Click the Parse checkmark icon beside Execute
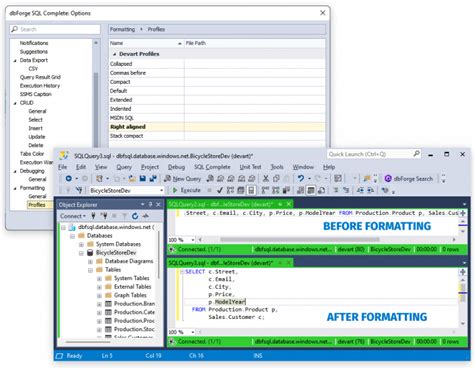The height and width of the screenshot is (370, 474). (x=220, y=190)
